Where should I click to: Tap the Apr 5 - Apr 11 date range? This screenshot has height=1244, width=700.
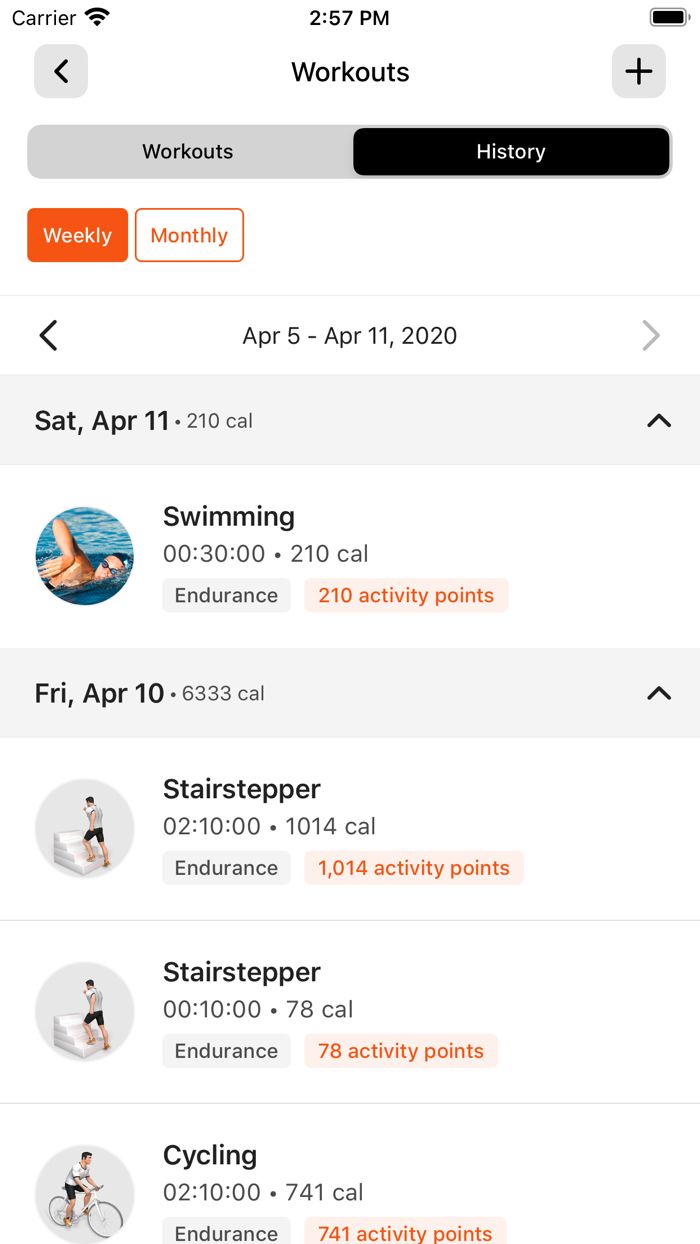pos(350,335)
